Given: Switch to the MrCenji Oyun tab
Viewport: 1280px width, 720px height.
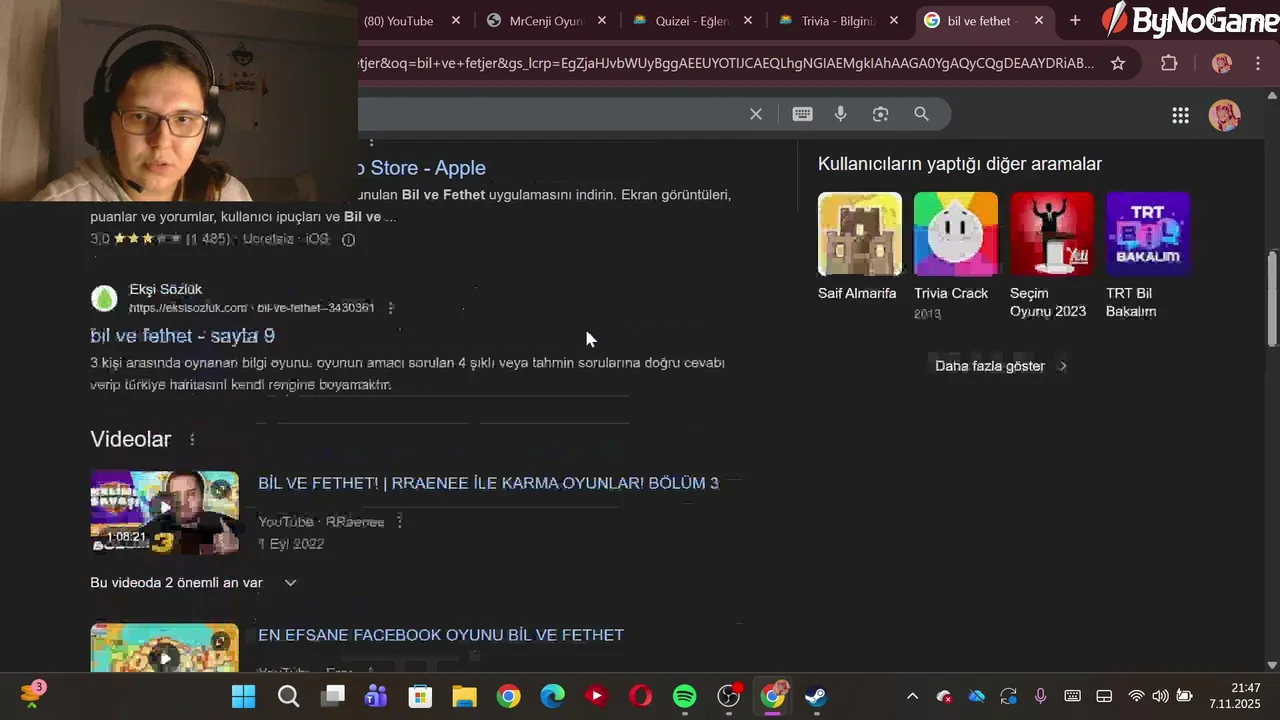Looking at the screenshot, I should click(x=545, y=20).
